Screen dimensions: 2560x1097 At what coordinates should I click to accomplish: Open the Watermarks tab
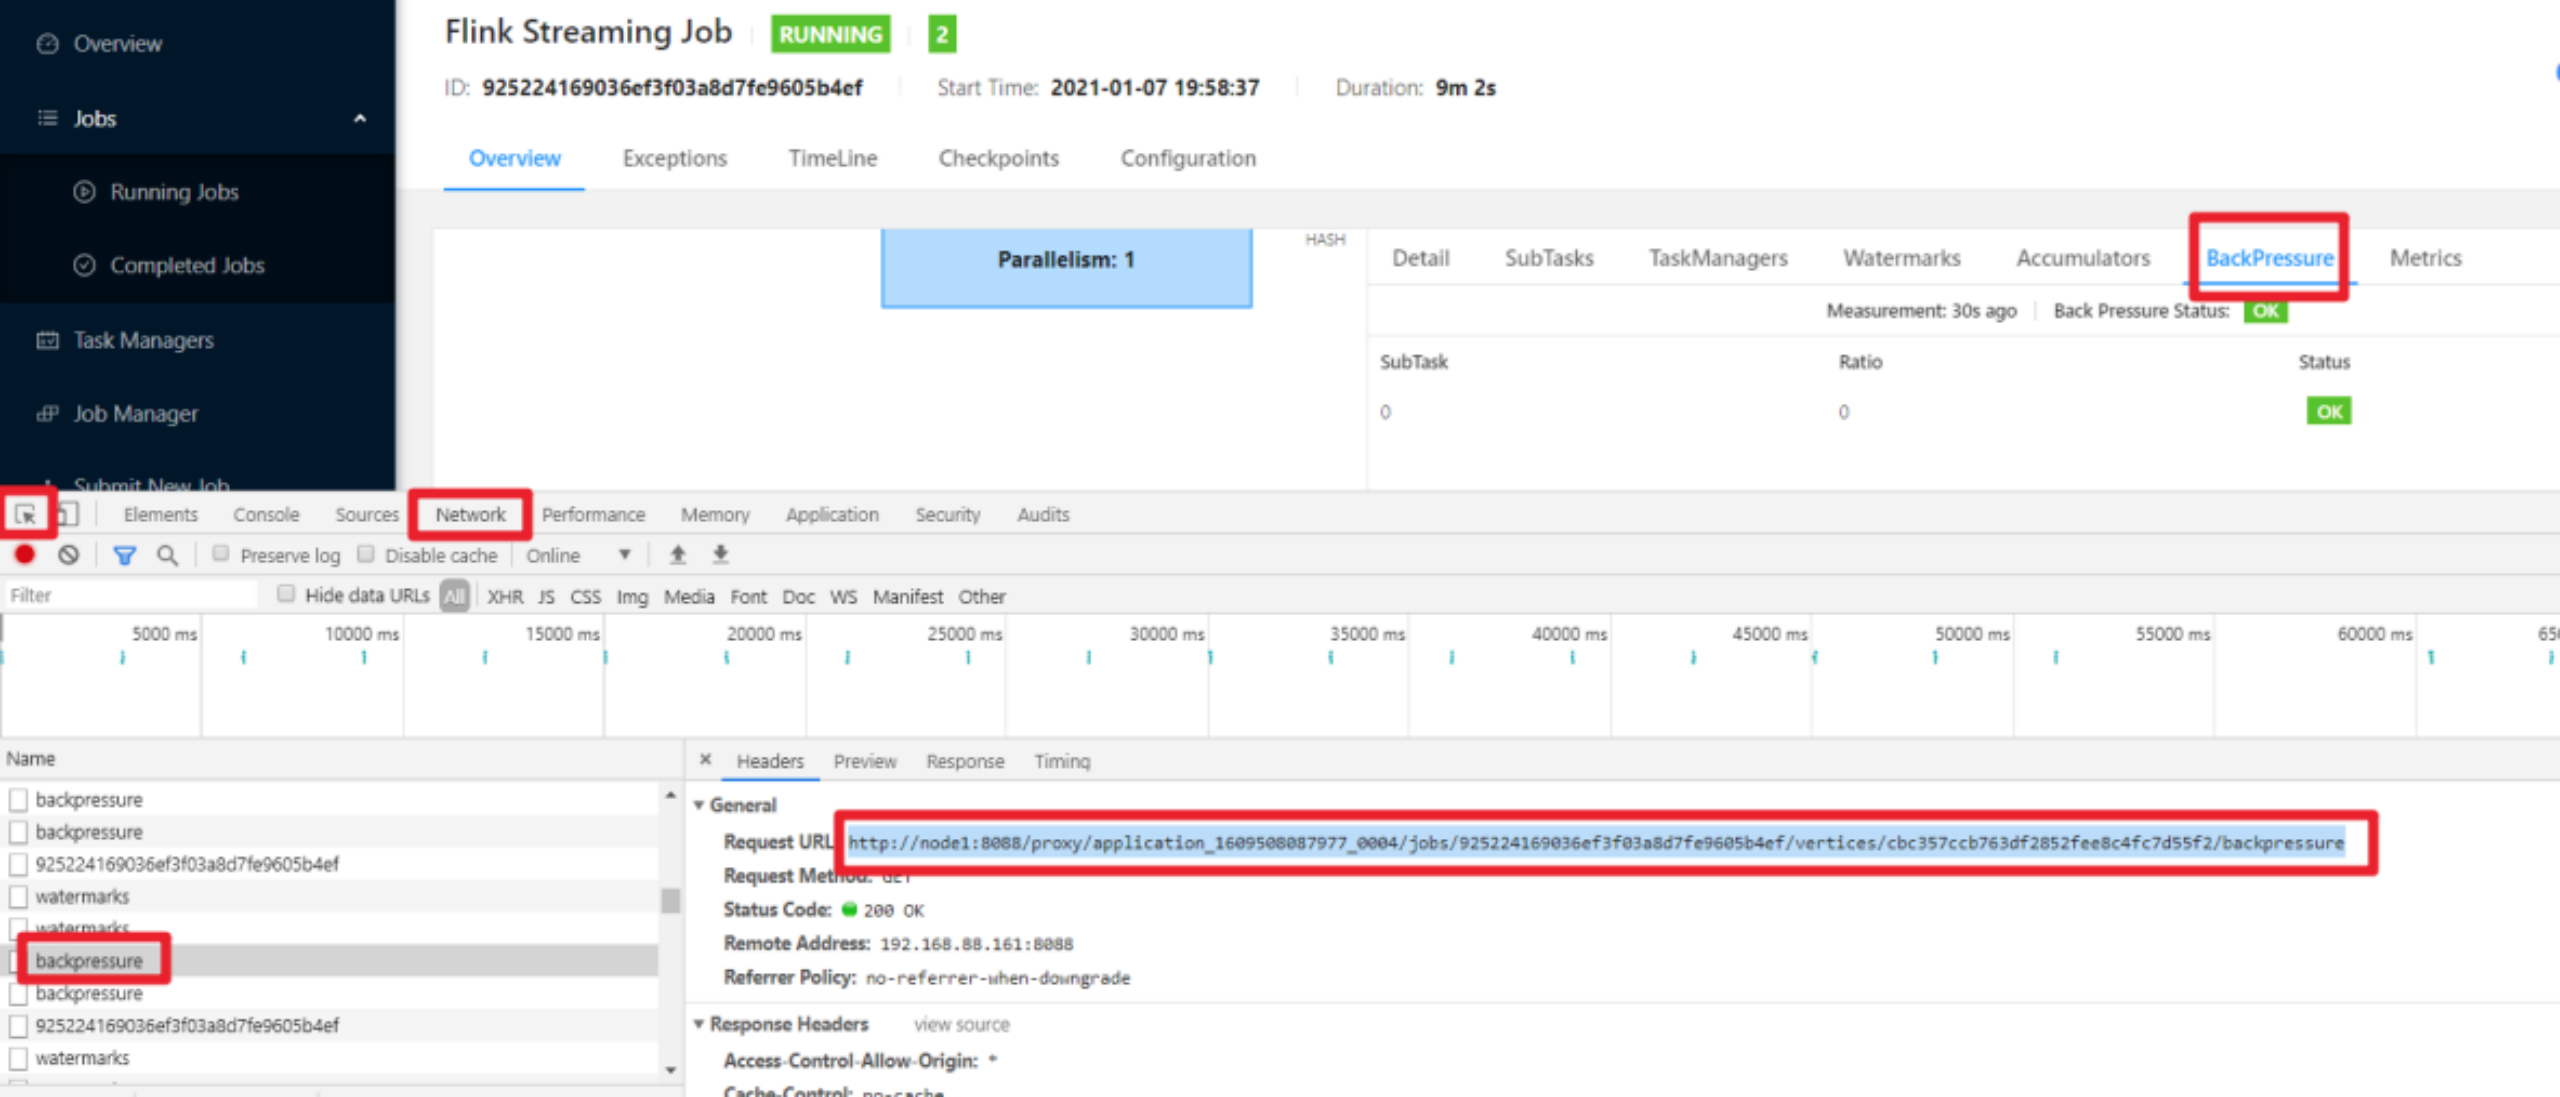click(x=1901, y=258)
